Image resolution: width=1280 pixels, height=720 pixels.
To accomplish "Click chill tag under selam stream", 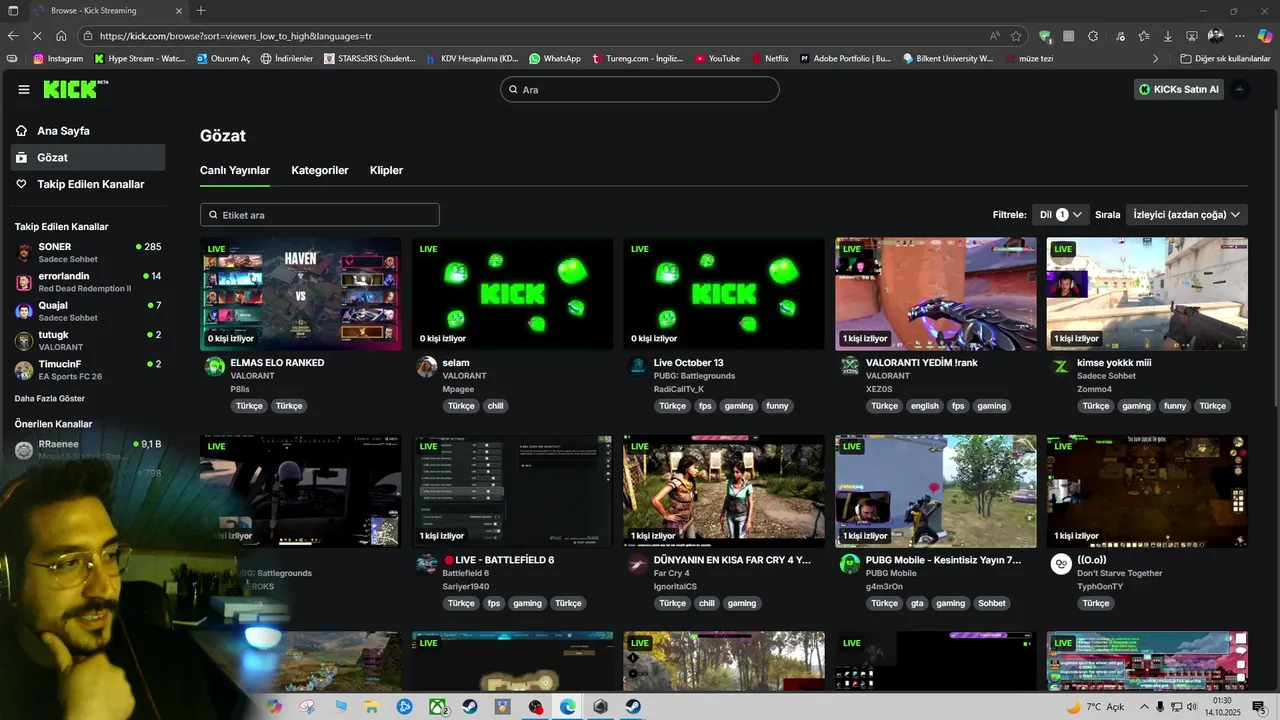I will (x=495, y=406).
